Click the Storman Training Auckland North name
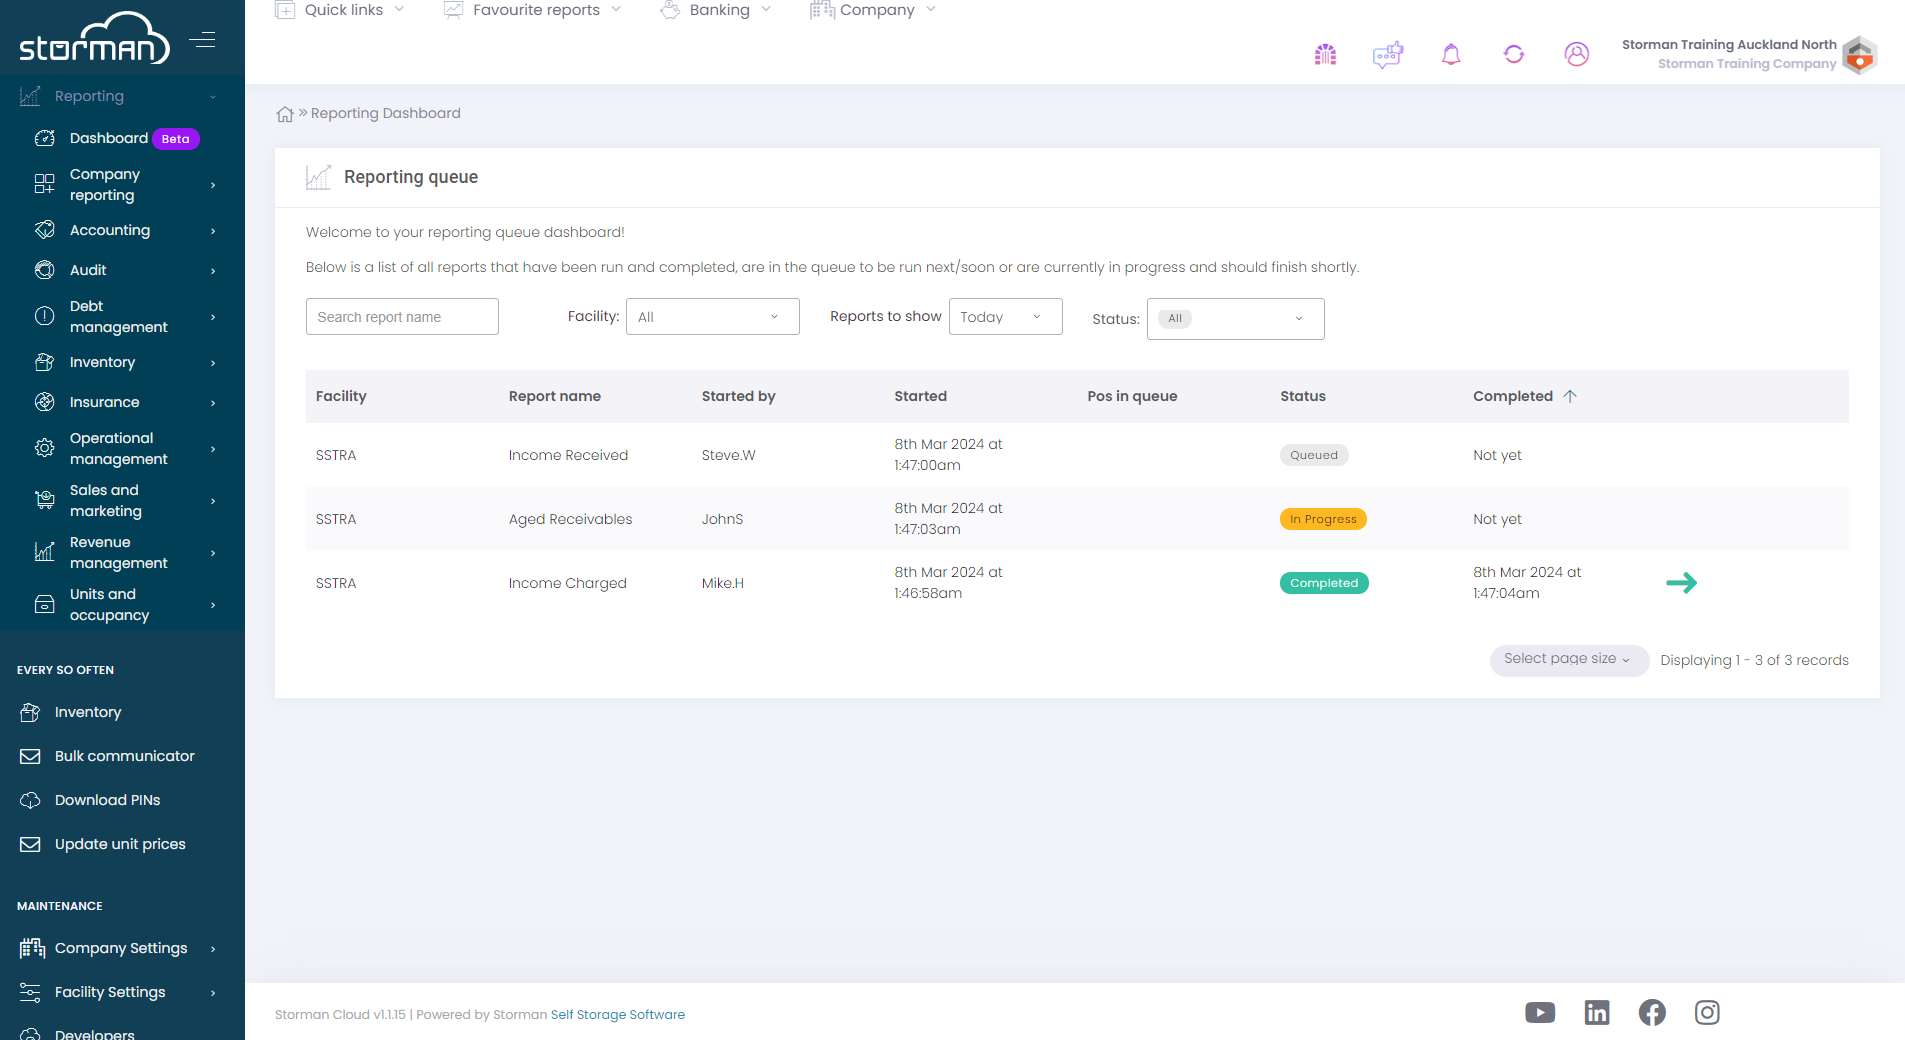The height and width of the screenshot is (1040, 1905). tap(1729, 45)
